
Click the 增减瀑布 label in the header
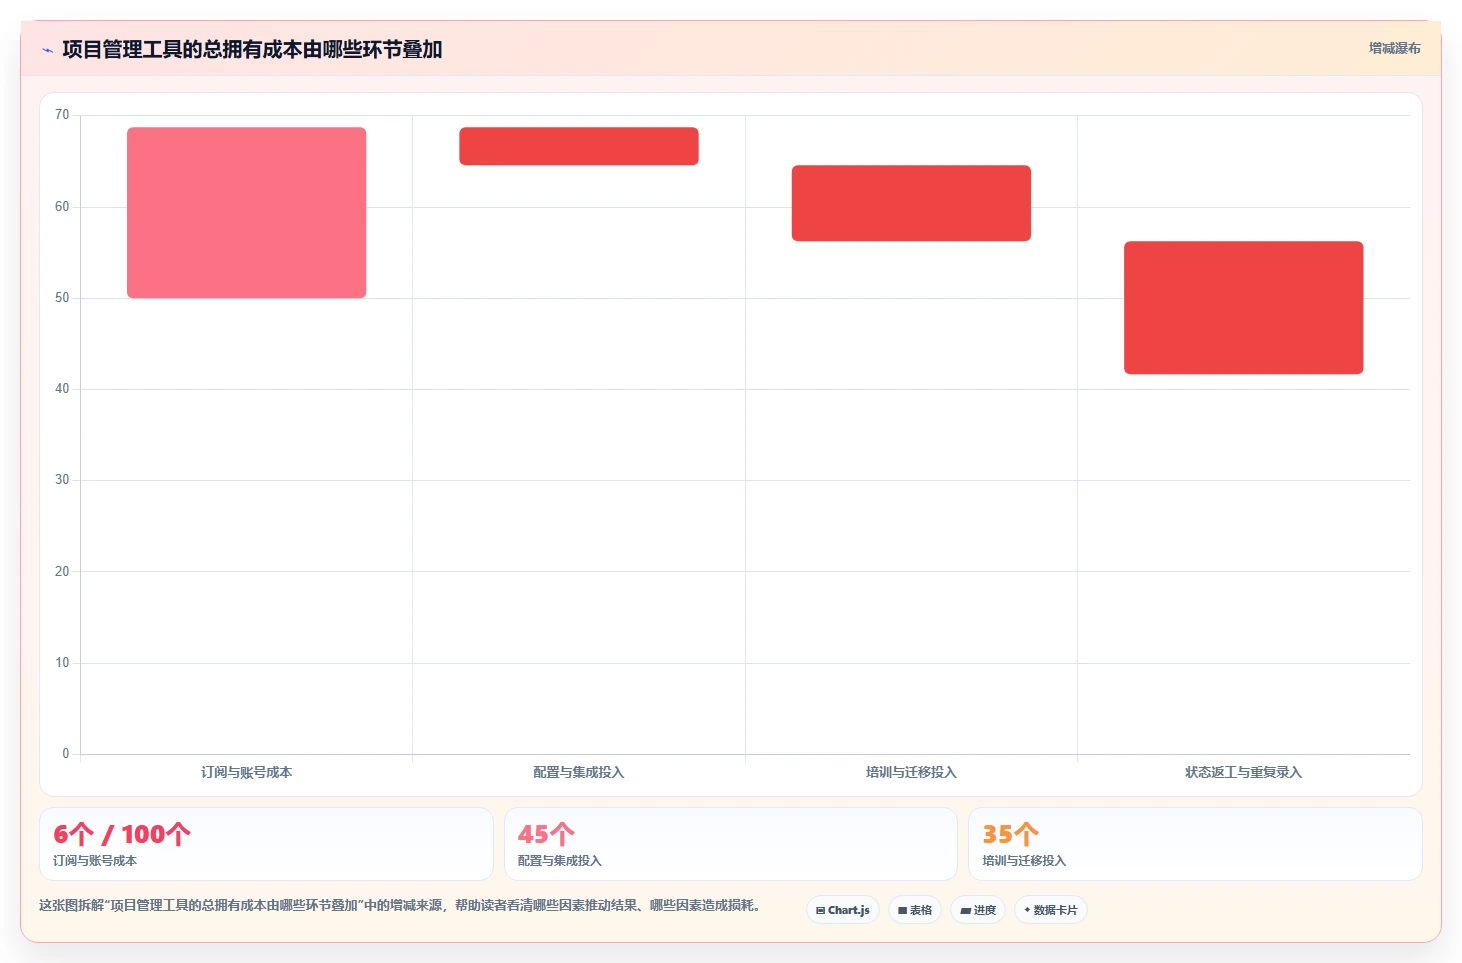[x=1394, y=48]
